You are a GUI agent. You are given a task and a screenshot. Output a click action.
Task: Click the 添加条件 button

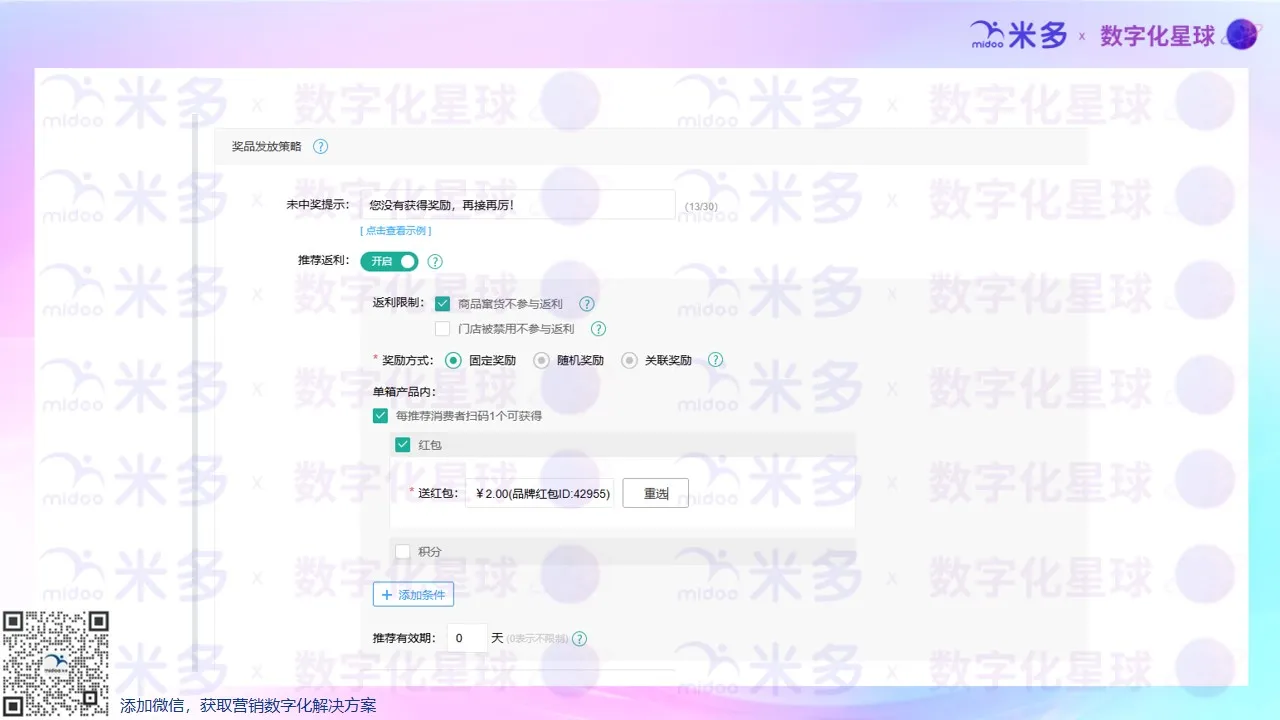413,594
